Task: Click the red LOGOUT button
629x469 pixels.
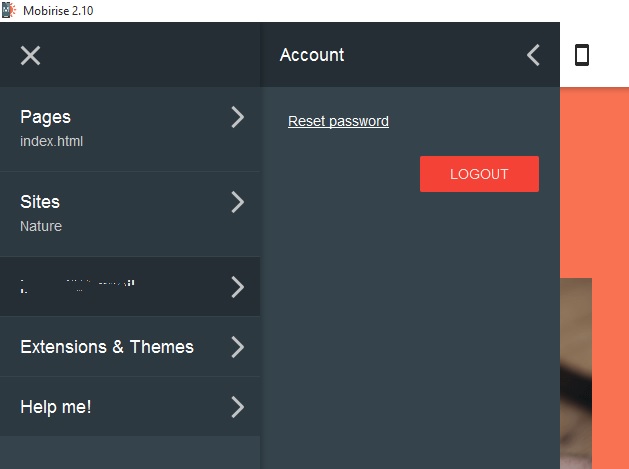Action: tap(479, 174)
